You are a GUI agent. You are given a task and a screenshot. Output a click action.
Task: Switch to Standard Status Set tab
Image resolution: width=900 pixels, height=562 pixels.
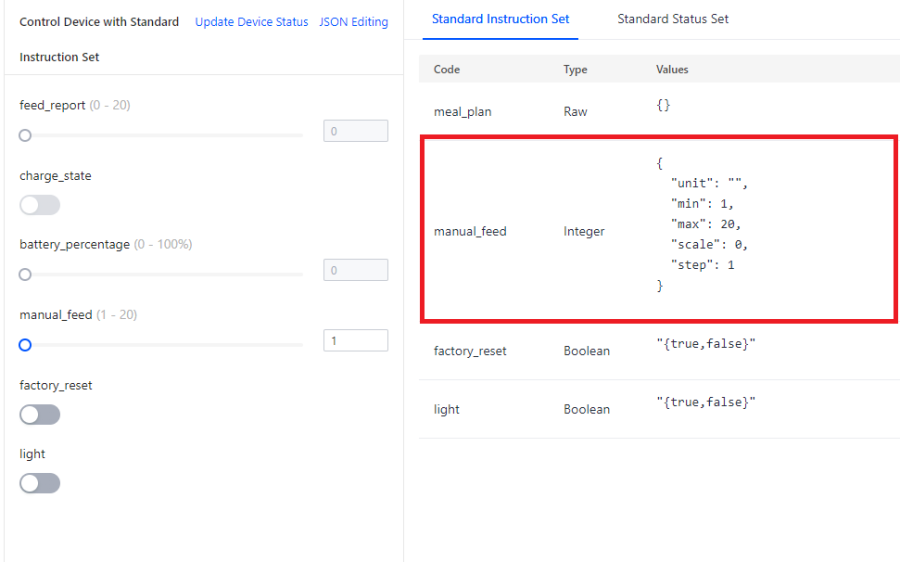tap(672, 19)
